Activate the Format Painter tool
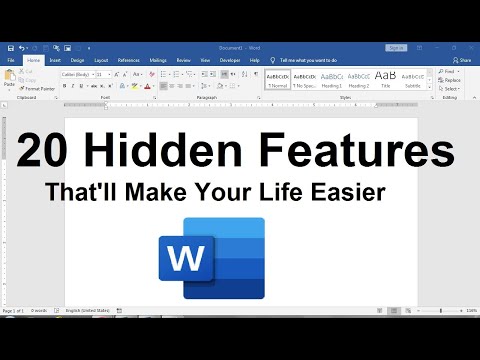 [37, 89]
